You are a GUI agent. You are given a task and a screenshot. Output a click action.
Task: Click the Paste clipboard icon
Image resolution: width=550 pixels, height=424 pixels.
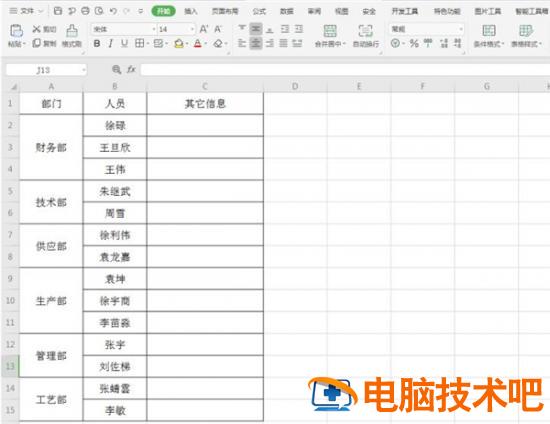(x=16, y=31)
